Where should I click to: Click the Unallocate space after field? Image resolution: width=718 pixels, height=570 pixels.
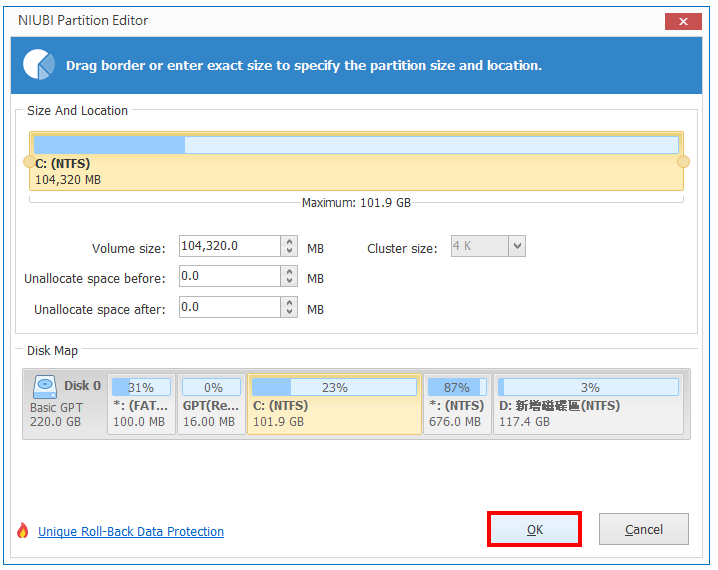tap(230, 307)
